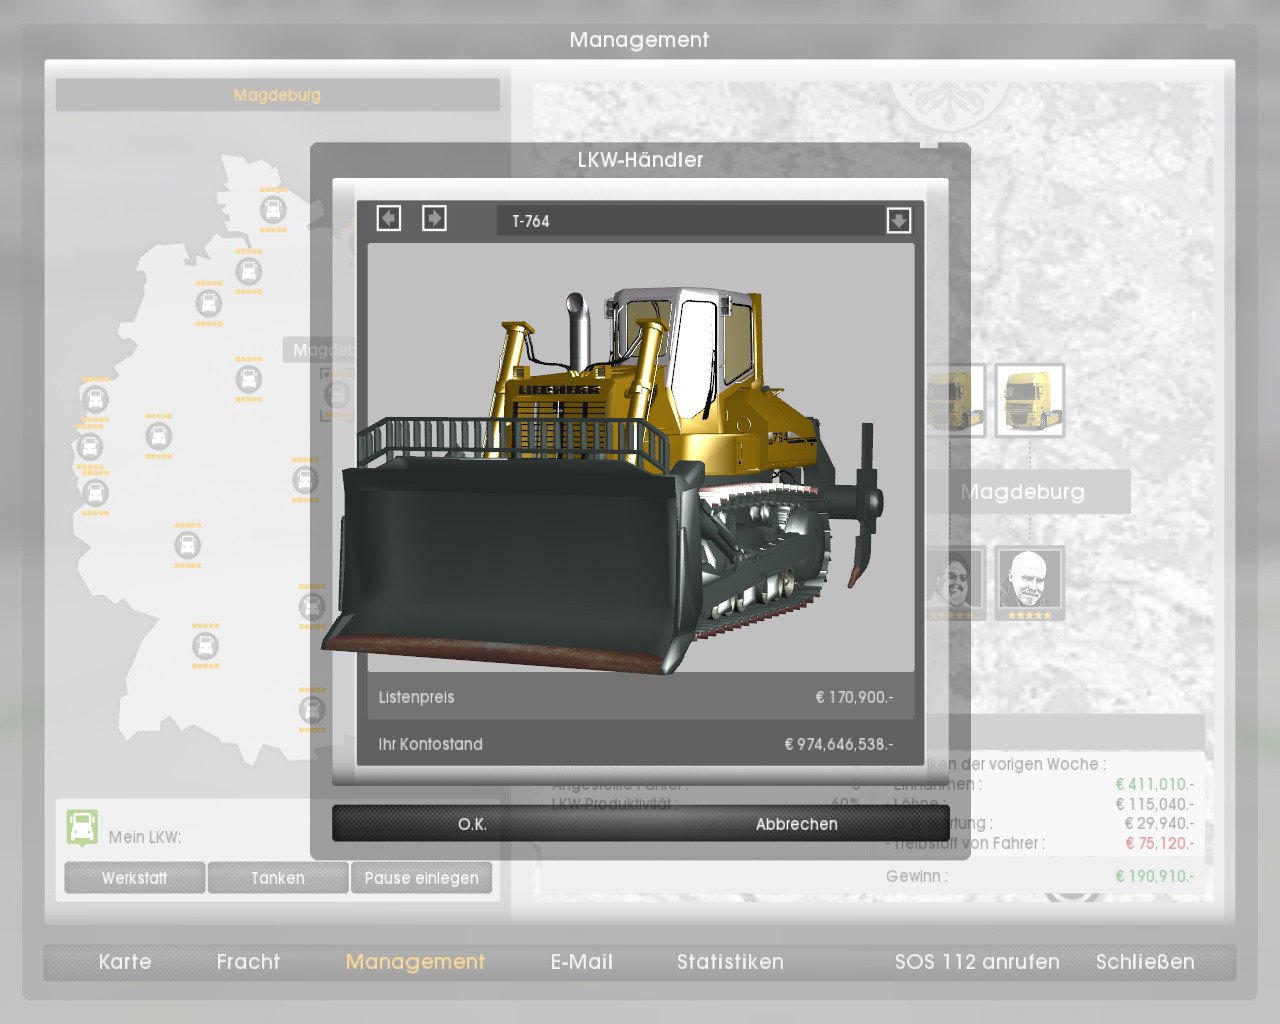Select the yellow truck thumbnail above Magdeburg

pyautogui.click(x=1030, y=400)
